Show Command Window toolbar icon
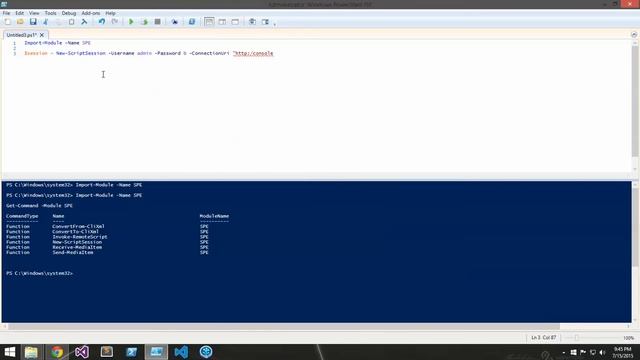 click(x=252, y=22)
